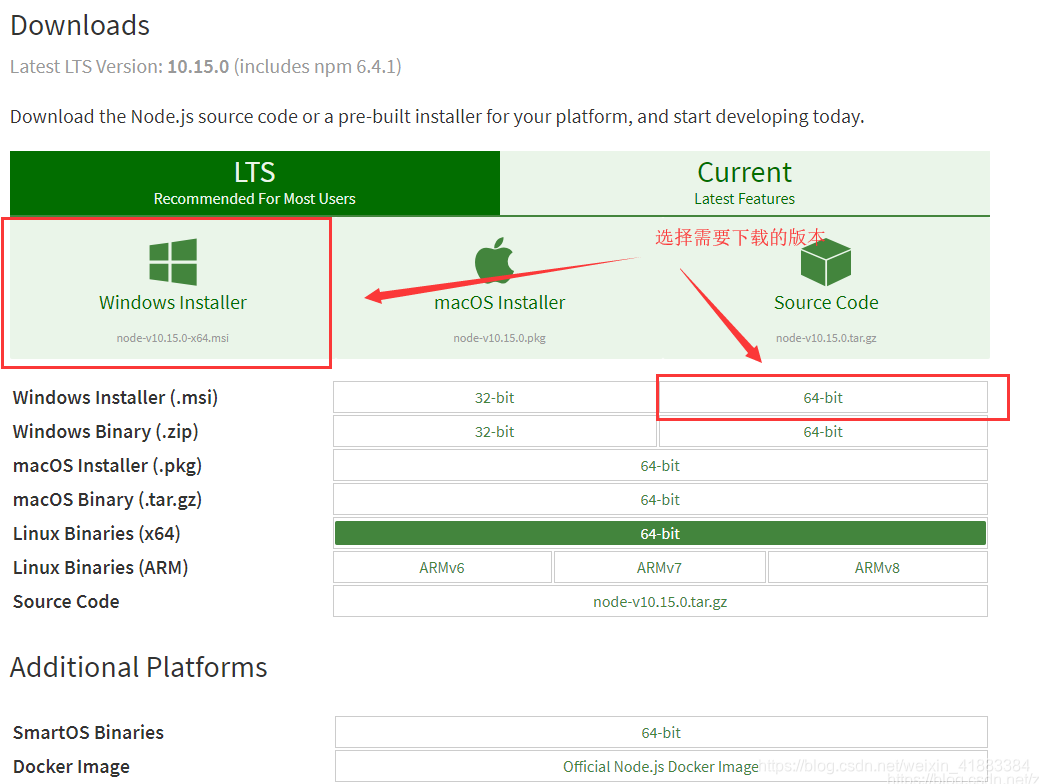The width and height of the screenshot is (1039, 784).
Task: Download the ARMv6 Linux binary
Action: 442,566
